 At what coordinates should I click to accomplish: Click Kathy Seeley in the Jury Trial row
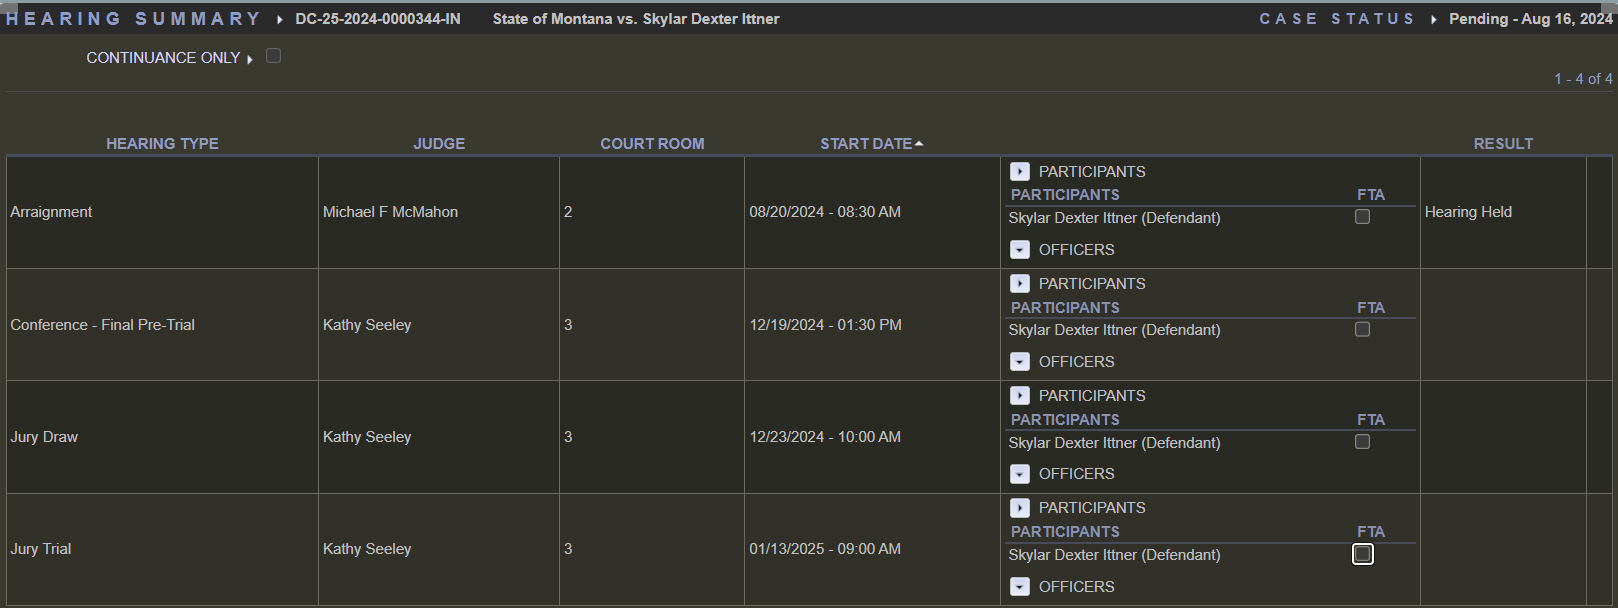[367, 549]
